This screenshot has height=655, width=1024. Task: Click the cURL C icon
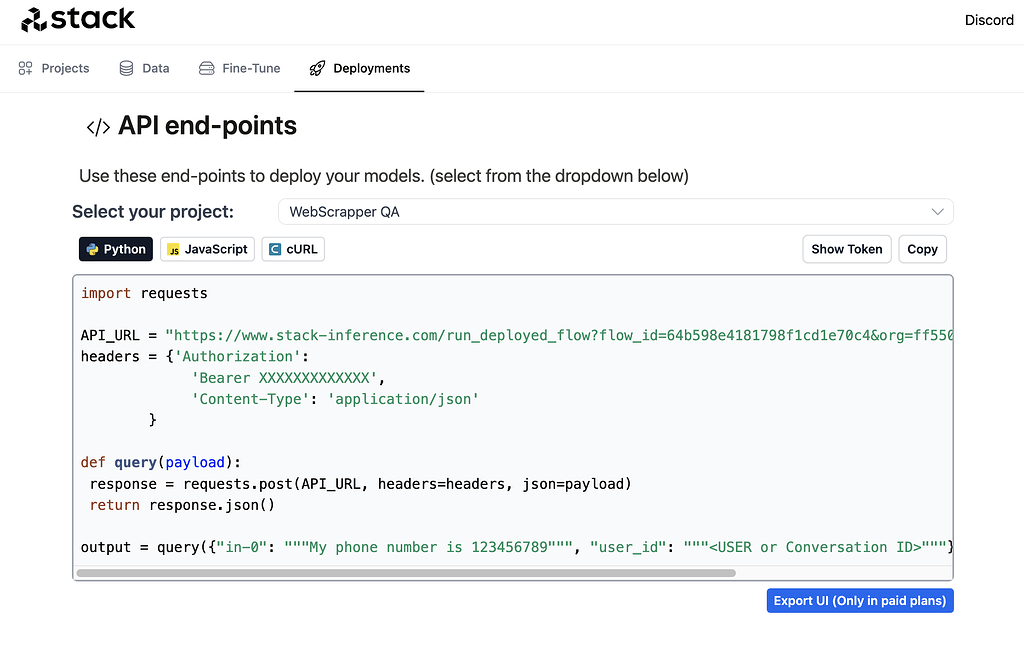[275, 249]
